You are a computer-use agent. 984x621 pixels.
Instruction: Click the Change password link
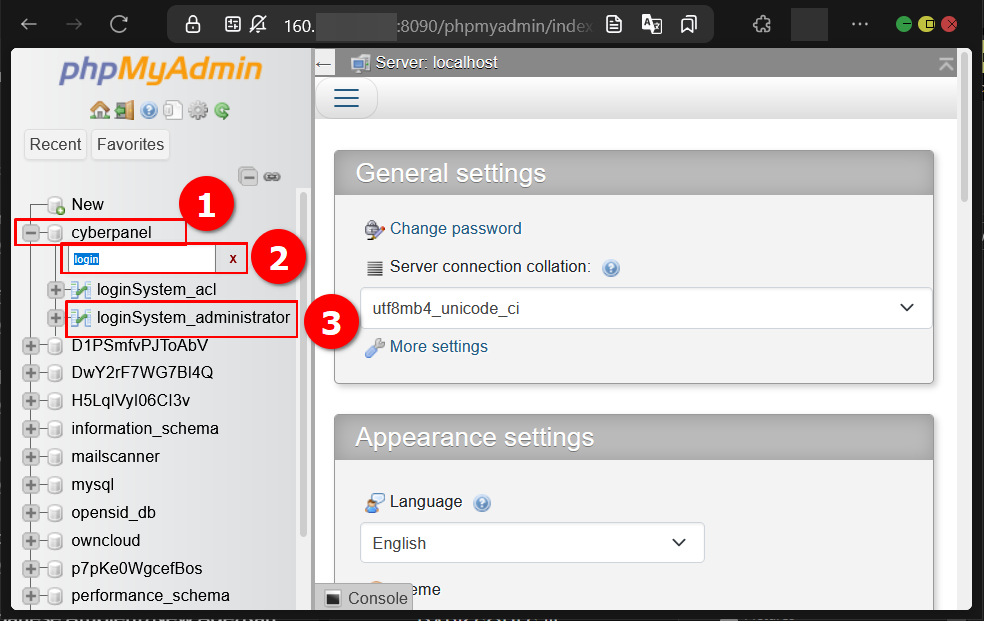coord(456,228)
